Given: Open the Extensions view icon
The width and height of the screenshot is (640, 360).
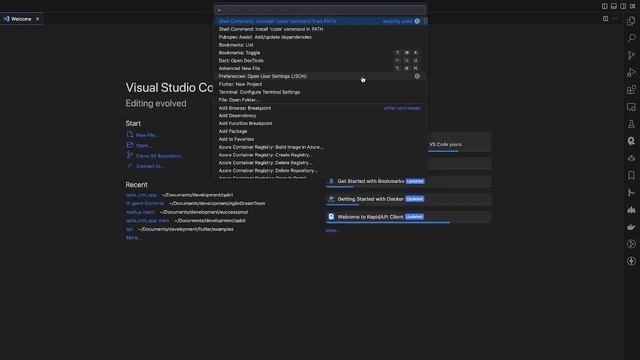Looking at the screenshot, I should click(631, 89).
